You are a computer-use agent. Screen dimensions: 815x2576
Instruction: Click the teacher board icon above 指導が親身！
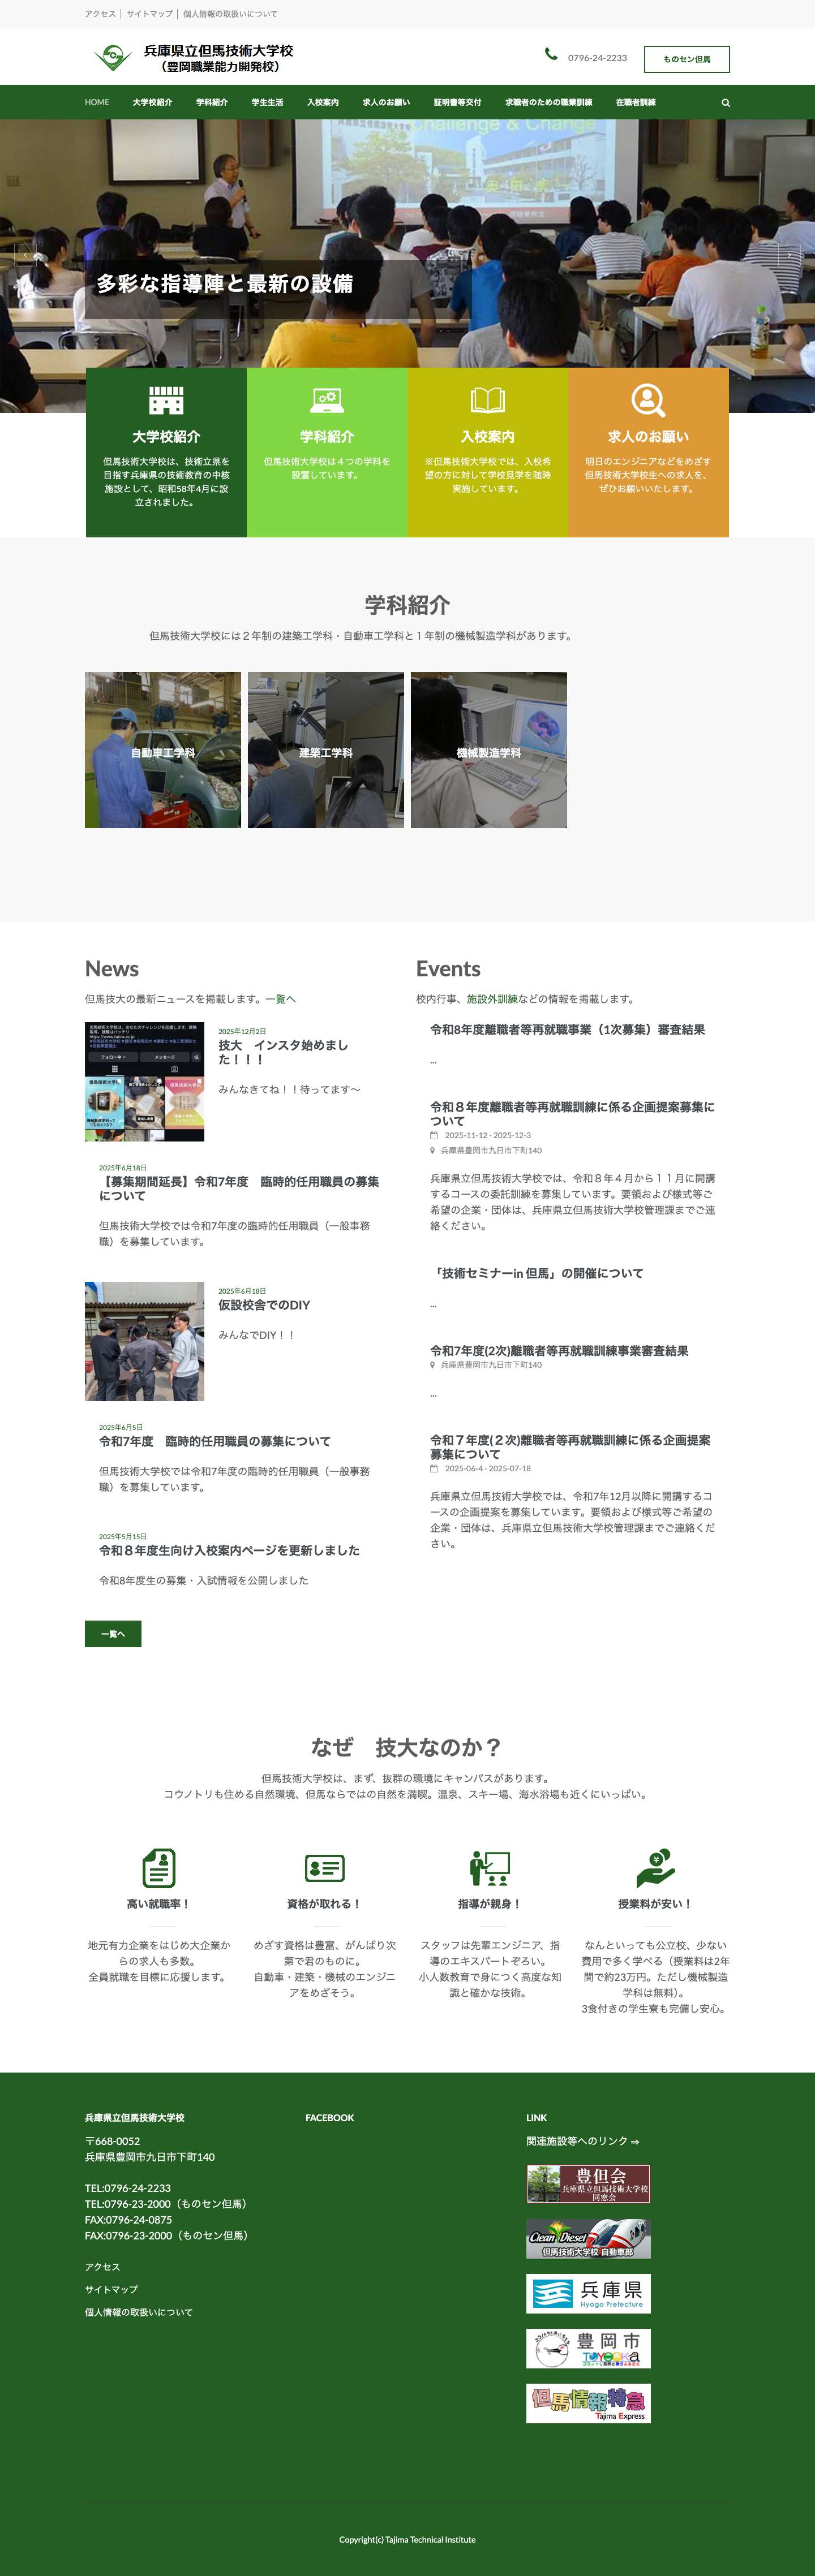[x=489, y=1867]
